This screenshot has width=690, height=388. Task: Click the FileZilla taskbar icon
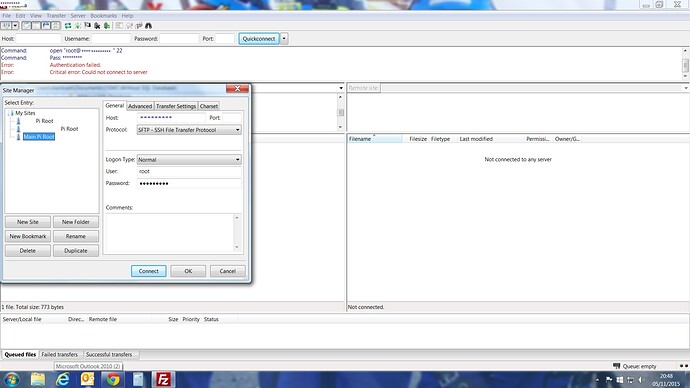(x=163, y=379)
